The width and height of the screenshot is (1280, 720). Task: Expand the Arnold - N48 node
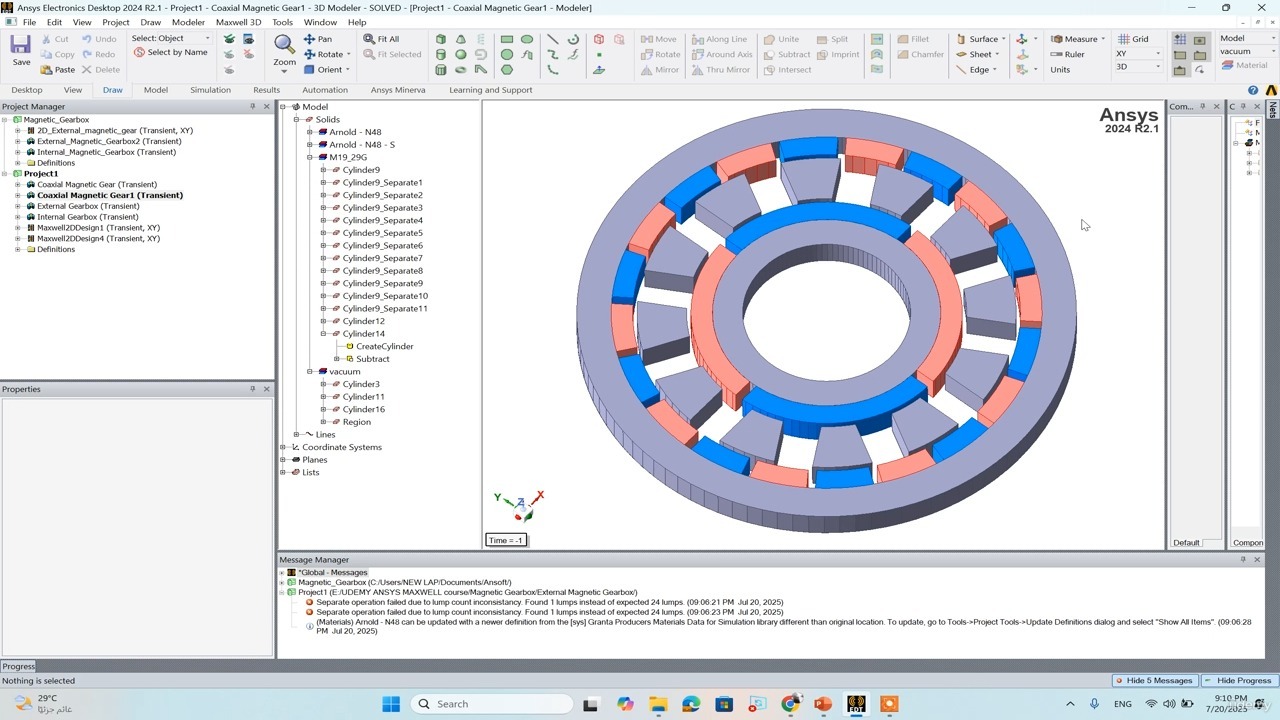[310, 132]
